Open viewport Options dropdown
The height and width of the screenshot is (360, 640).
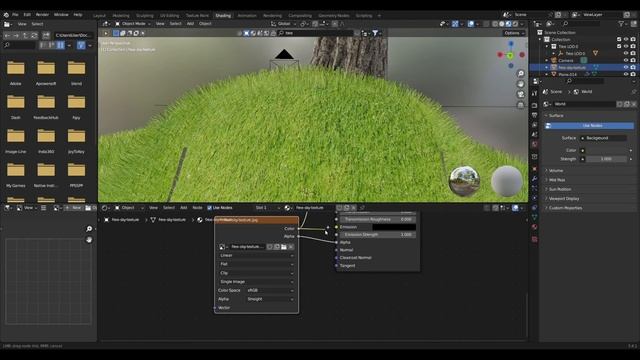pyautogui.click(x=514, y=33)
